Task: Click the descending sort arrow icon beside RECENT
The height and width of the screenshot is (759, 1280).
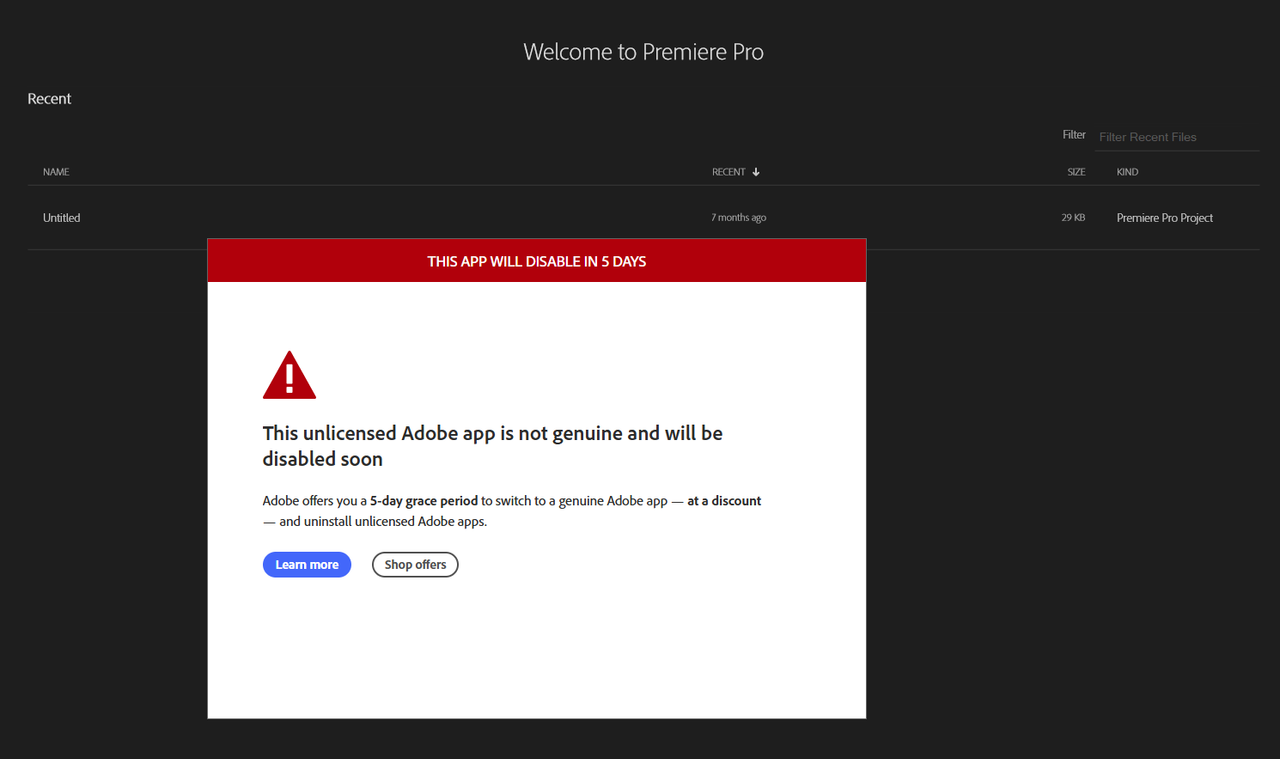Action: (757, 171)
